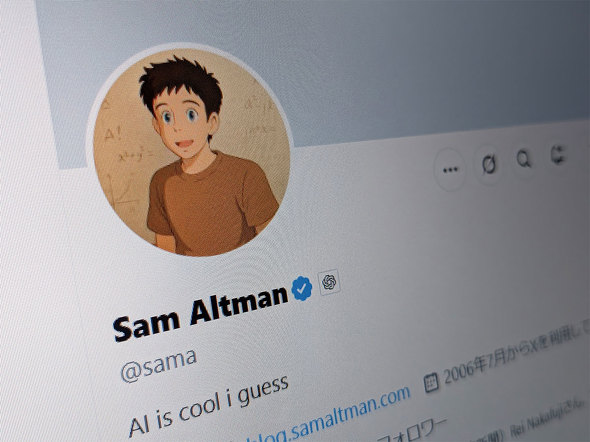Click the blue verified checkmark badge
Viewport: 590px width, 442px height.
coord(302,288)
